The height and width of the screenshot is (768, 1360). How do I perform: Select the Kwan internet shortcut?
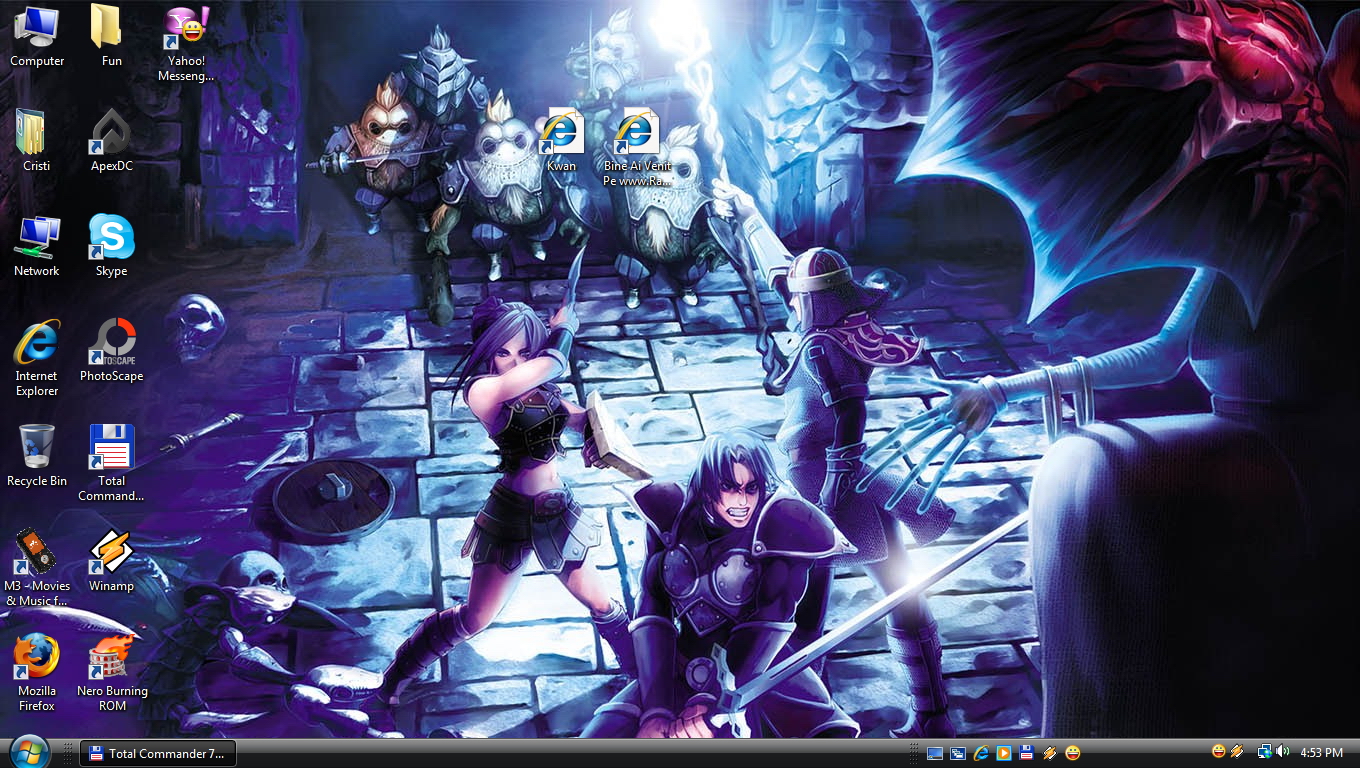(x=561, y=134)
